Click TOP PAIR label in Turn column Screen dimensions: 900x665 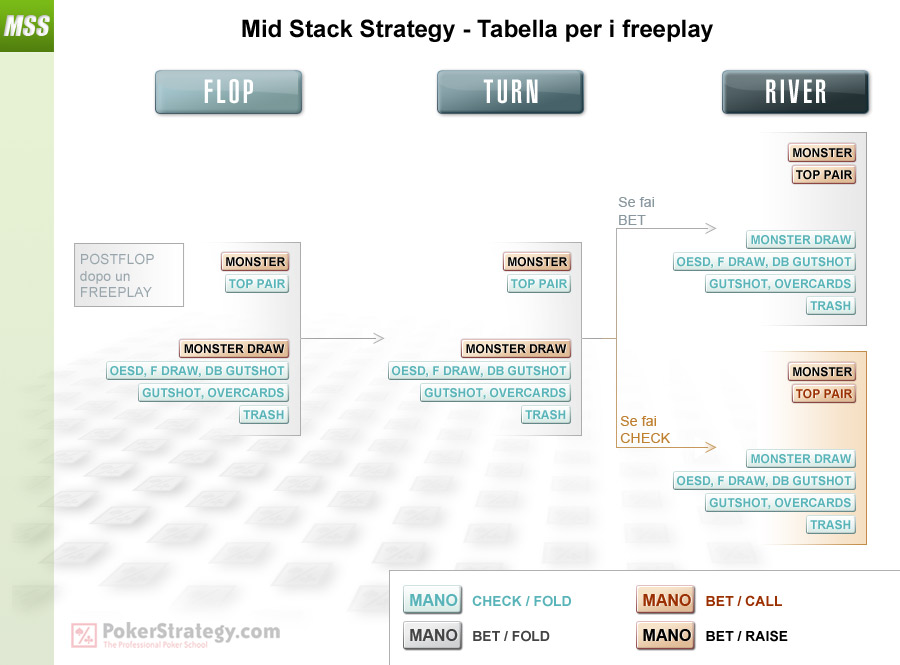click(x=538, y=283)
